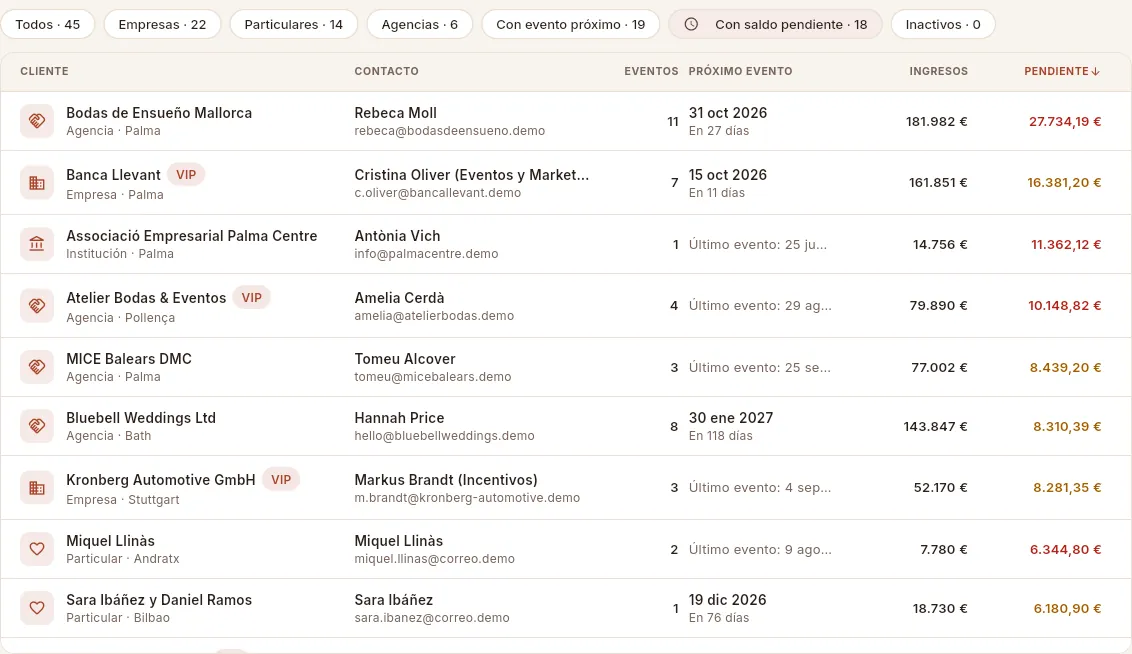Click contact Cristina Oliver (Eventos y Market...
1132x654 pixels.
click(471, 175)
